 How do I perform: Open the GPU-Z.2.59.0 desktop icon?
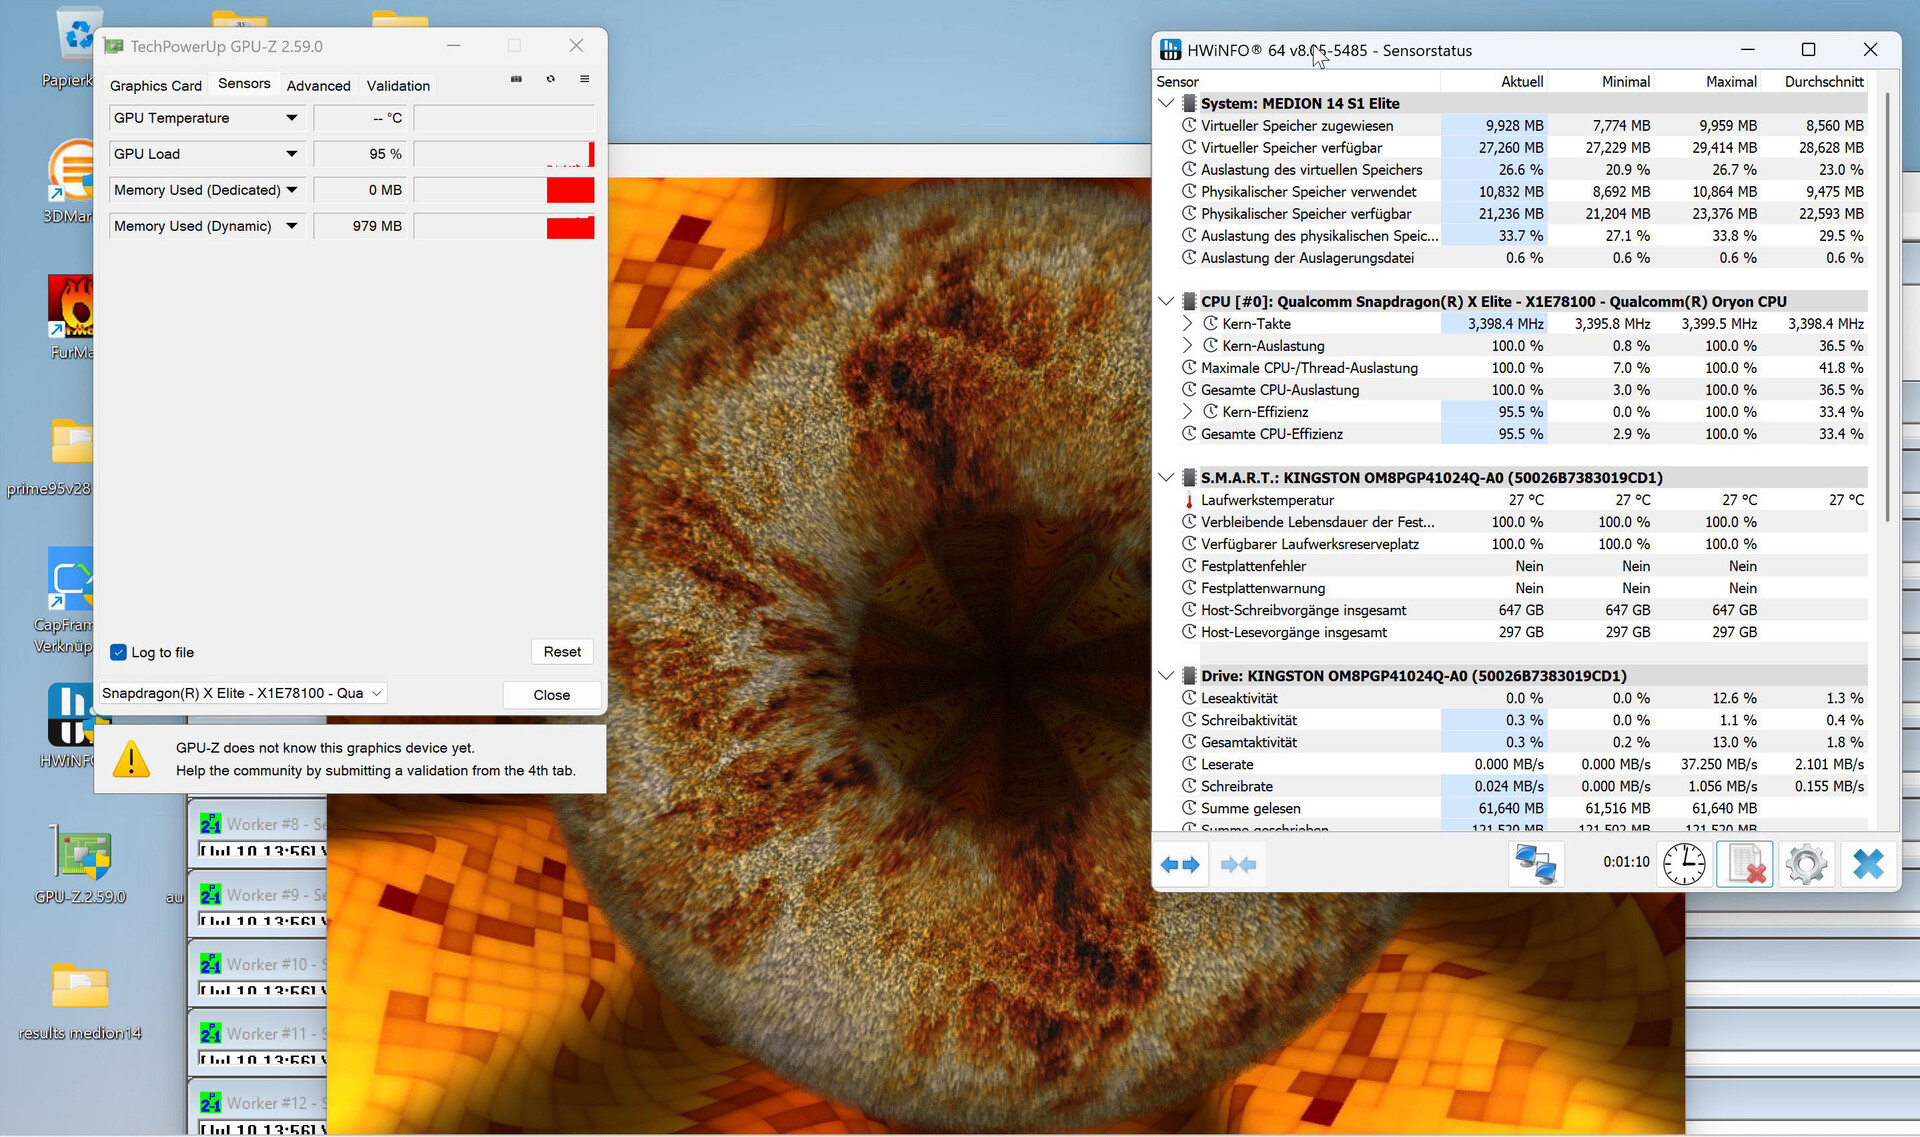(80, 865)
